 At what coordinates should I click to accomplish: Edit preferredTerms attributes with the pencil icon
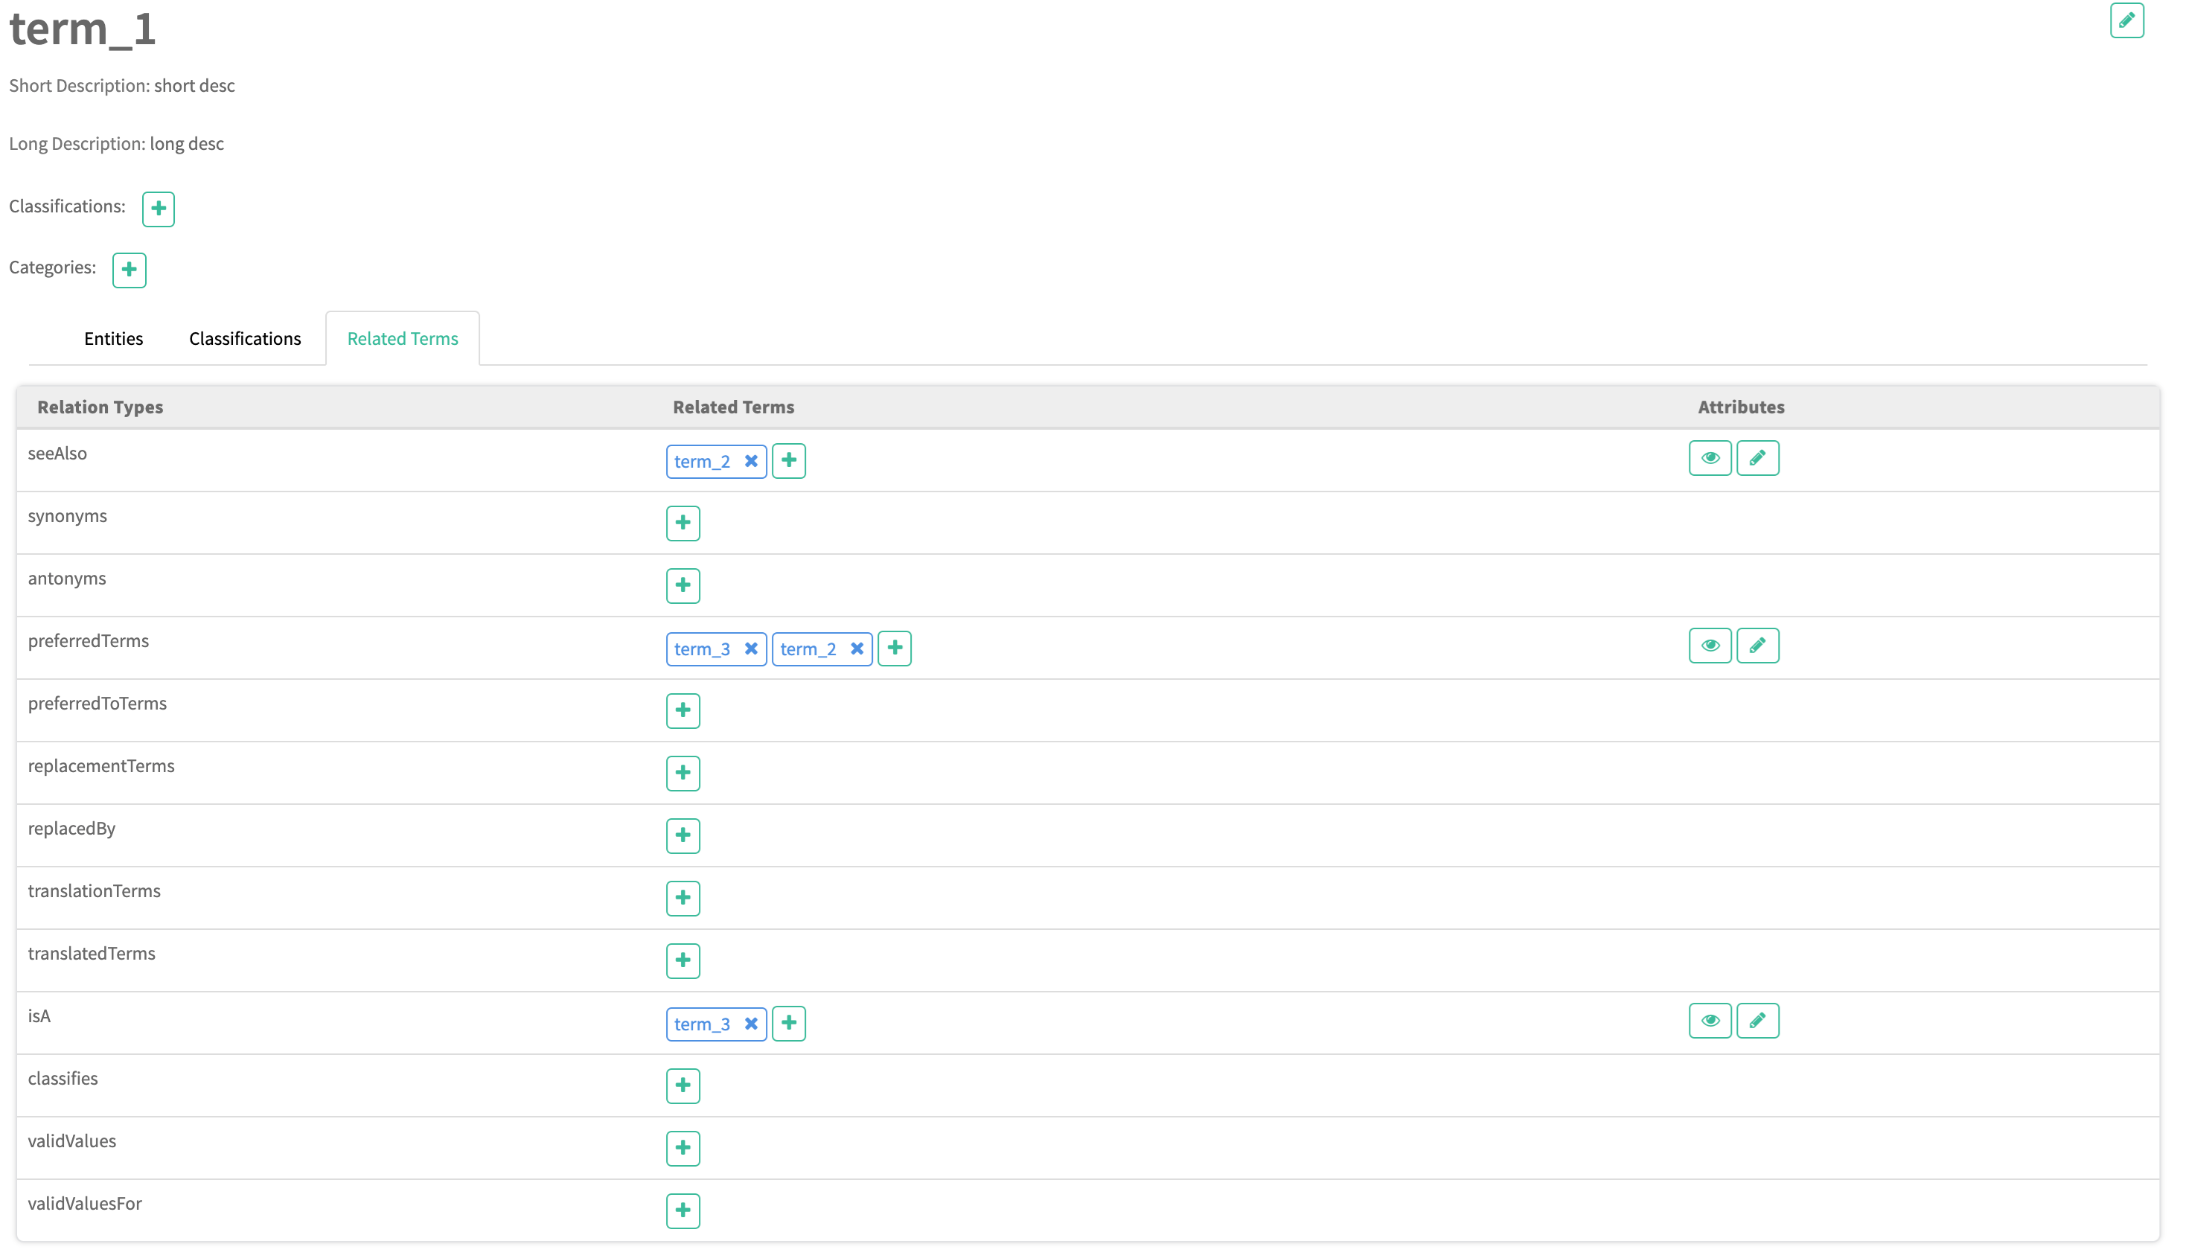(x=1757, y=646)
